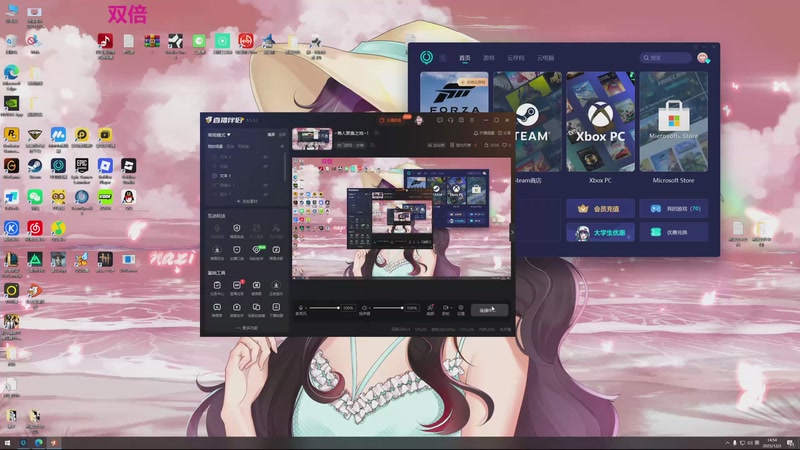The image size is (800, 450).
Task: Switch to the 云存档 tab in game platform
Action: coord(515,58)
